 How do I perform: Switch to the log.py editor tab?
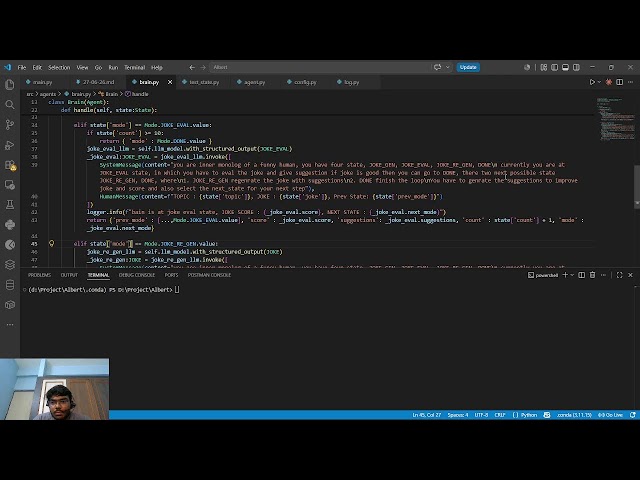[x=351, y=82]
